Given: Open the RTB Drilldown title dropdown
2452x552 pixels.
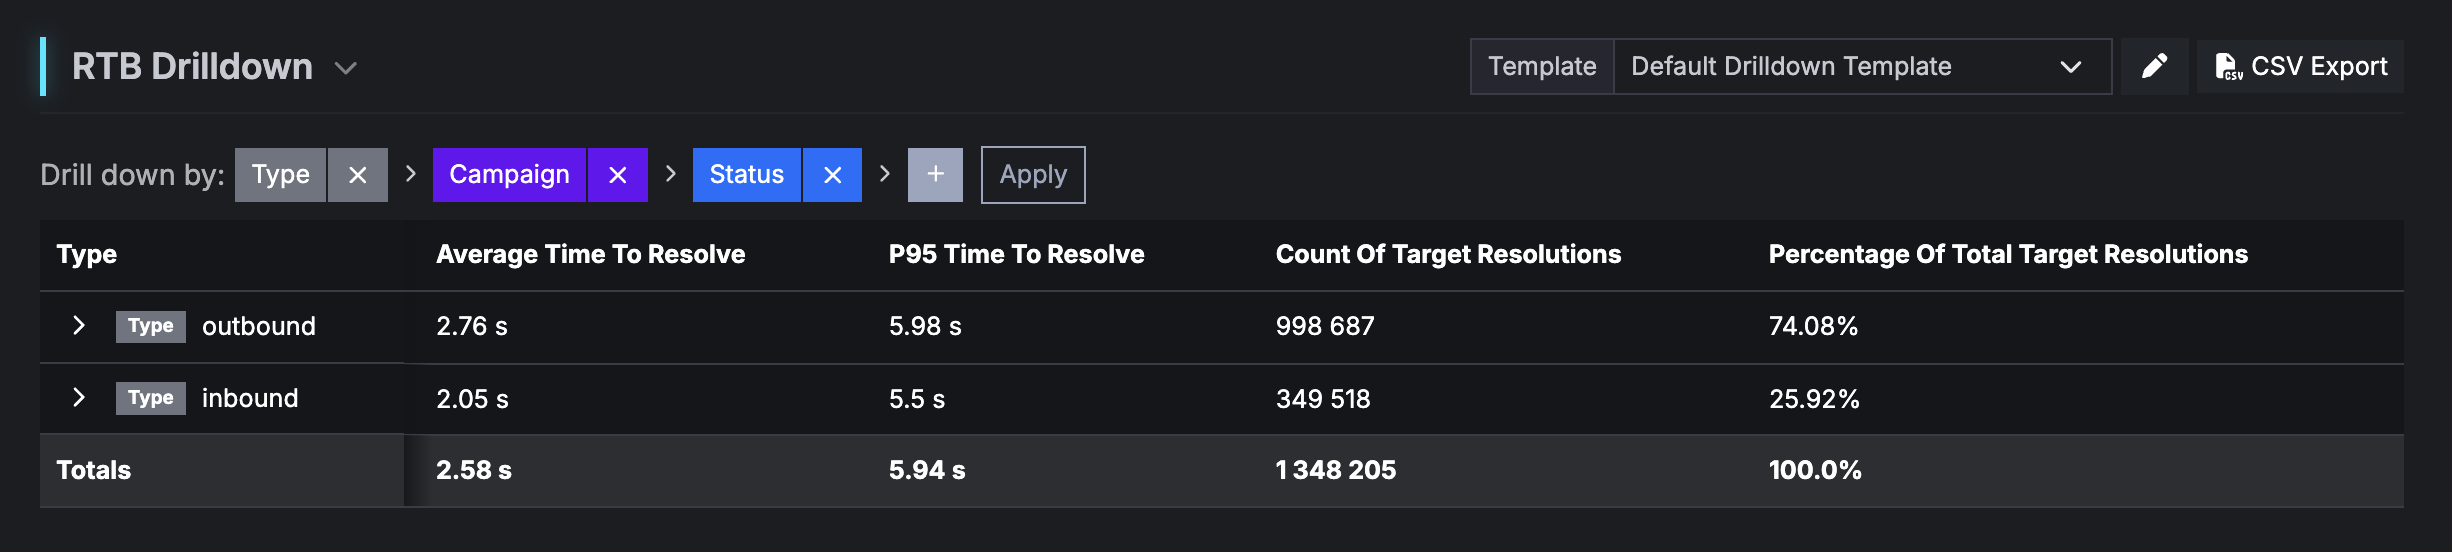Looking at the screenshot, I should (346, 68).
